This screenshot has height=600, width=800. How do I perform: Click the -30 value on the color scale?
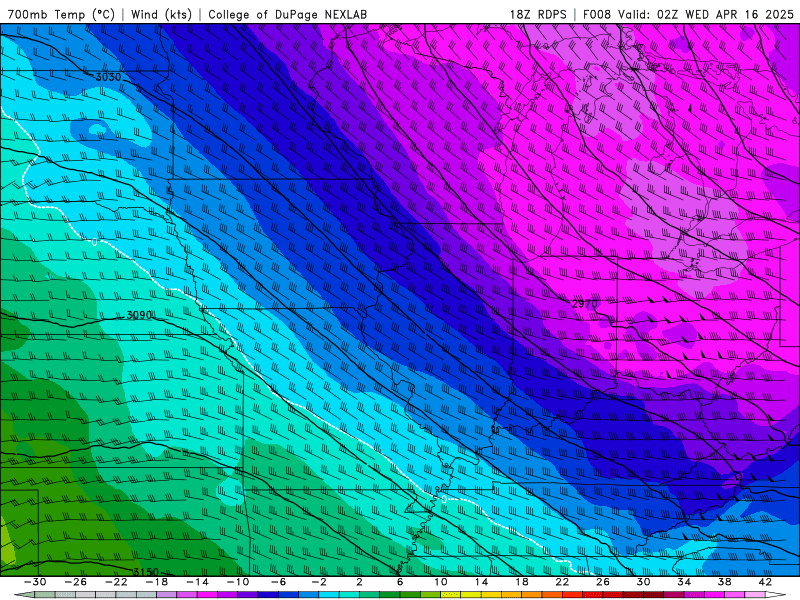point(35,582)
